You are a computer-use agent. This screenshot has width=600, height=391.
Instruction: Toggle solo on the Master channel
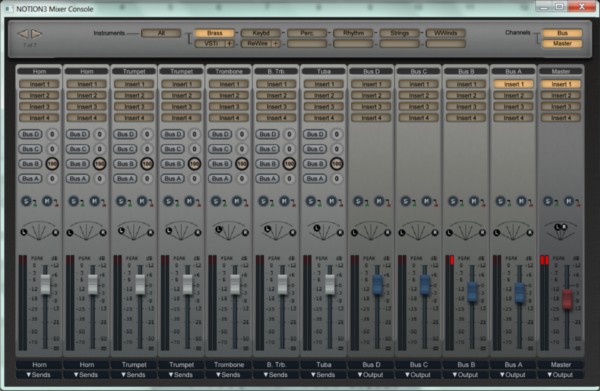tap(548, 201)
